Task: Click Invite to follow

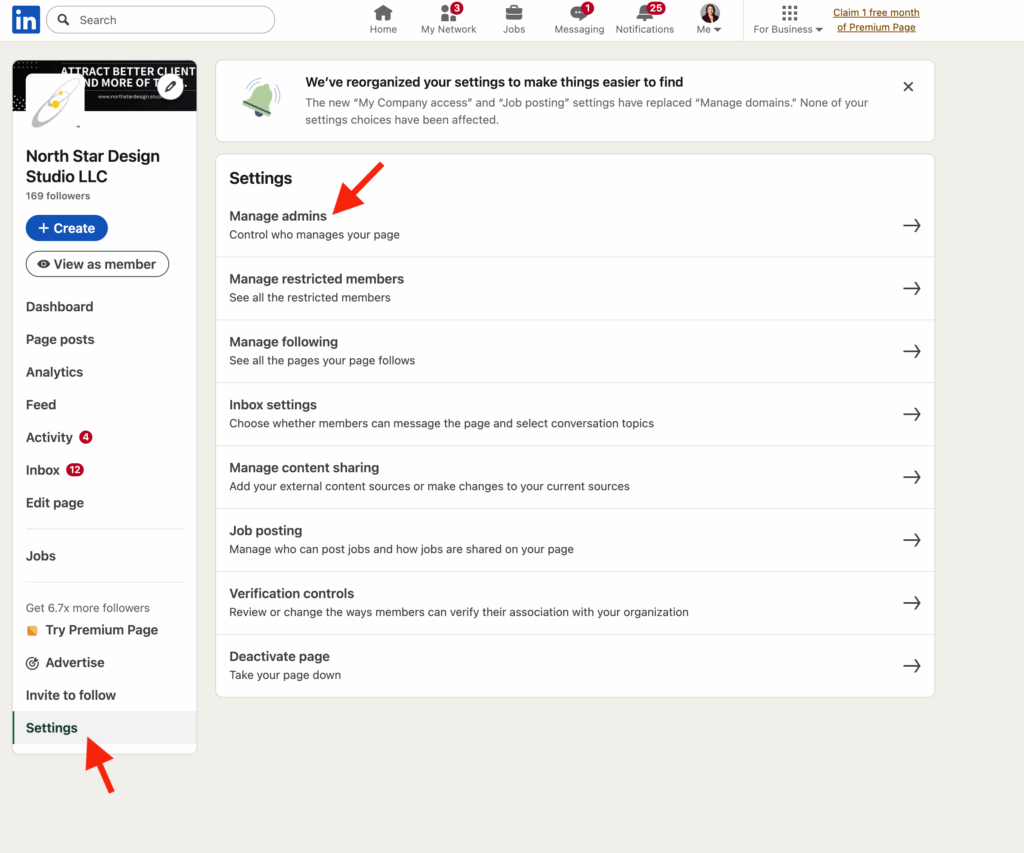Action: click(71, 695)
